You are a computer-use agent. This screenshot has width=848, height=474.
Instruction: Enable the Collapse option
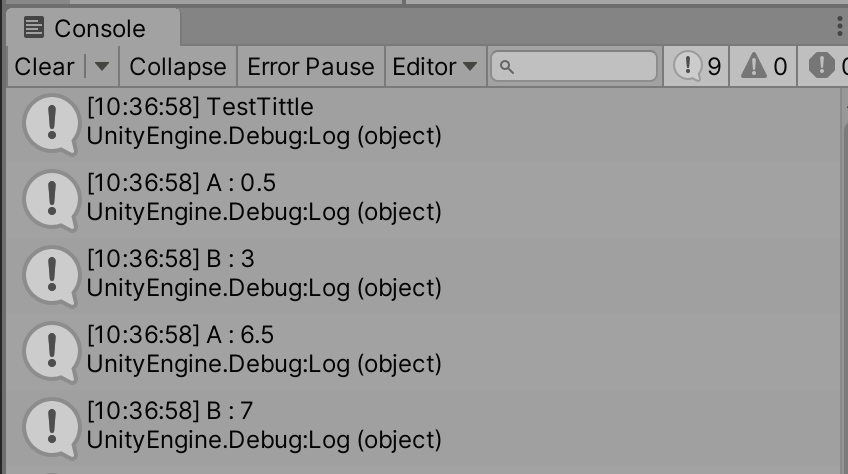(178, 67)
